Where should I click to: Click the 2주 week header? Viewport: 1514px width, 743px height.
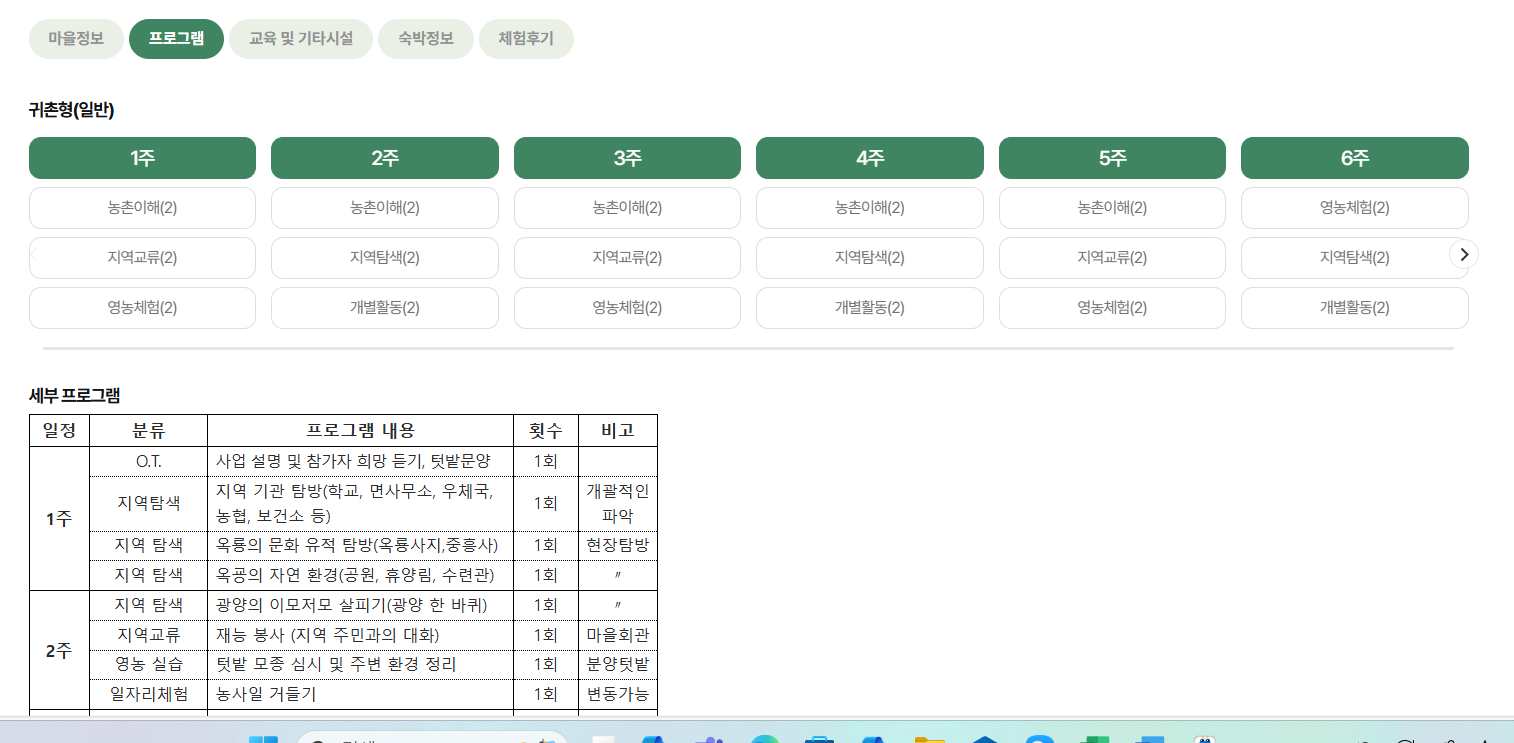[x=385, y=157]
